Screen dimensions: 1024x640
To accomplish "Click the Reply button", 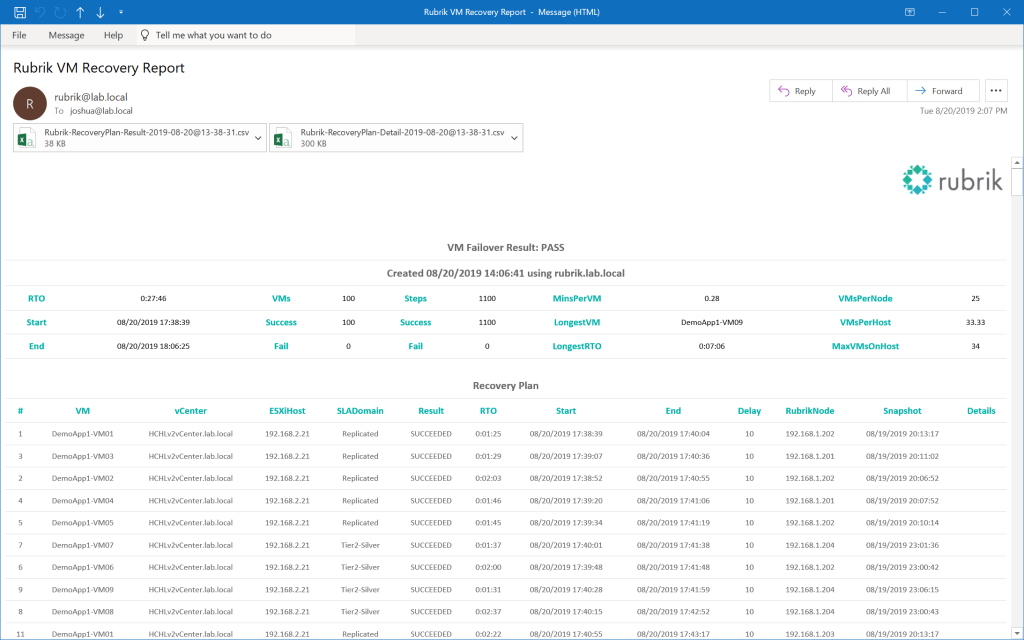I will pyautogui.click(x=799, y=90).
